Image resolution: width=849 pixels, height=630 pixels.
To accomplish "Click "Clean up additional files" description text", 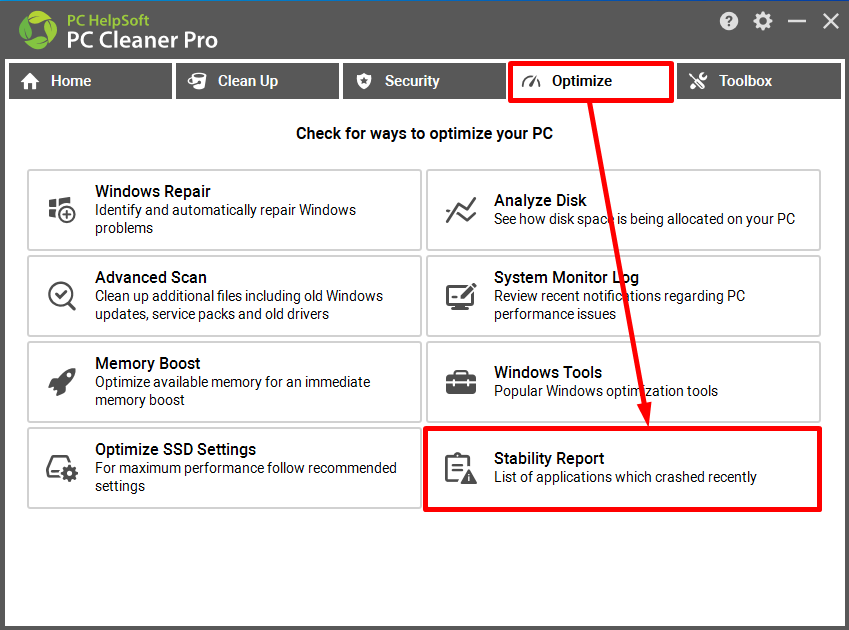I will click(x=239, y=305).
